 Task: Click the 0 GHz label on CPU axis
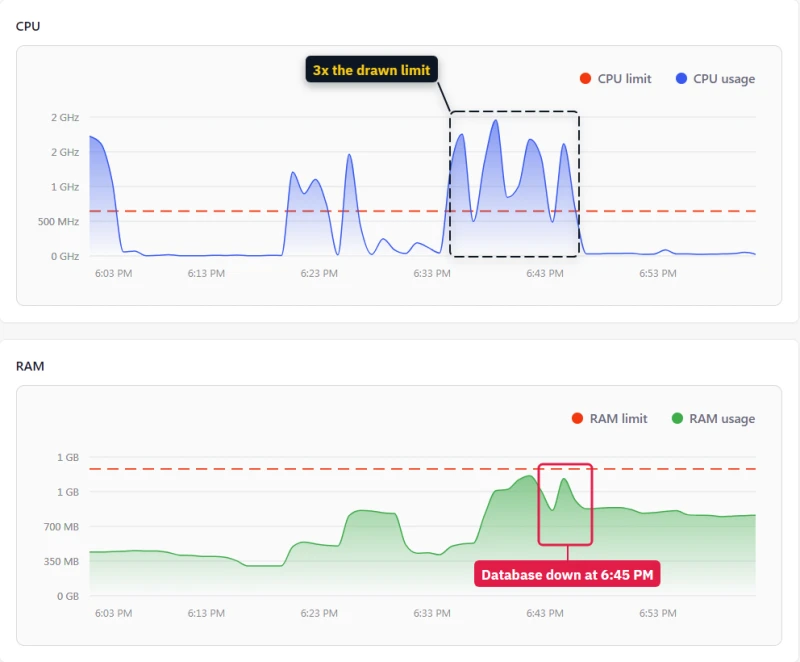[65, 257]
